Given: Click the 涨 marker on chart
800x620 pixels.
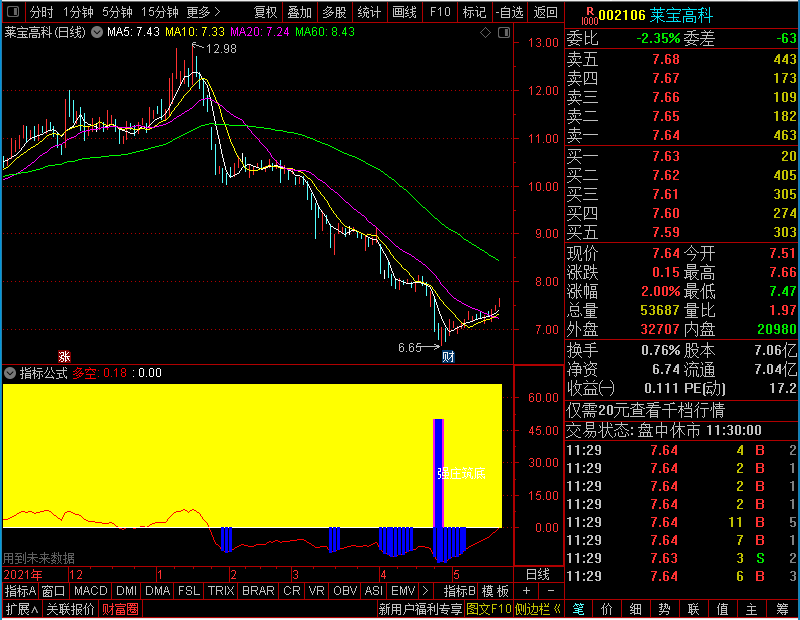Looking at the screenshot, I should coord(64,356).
